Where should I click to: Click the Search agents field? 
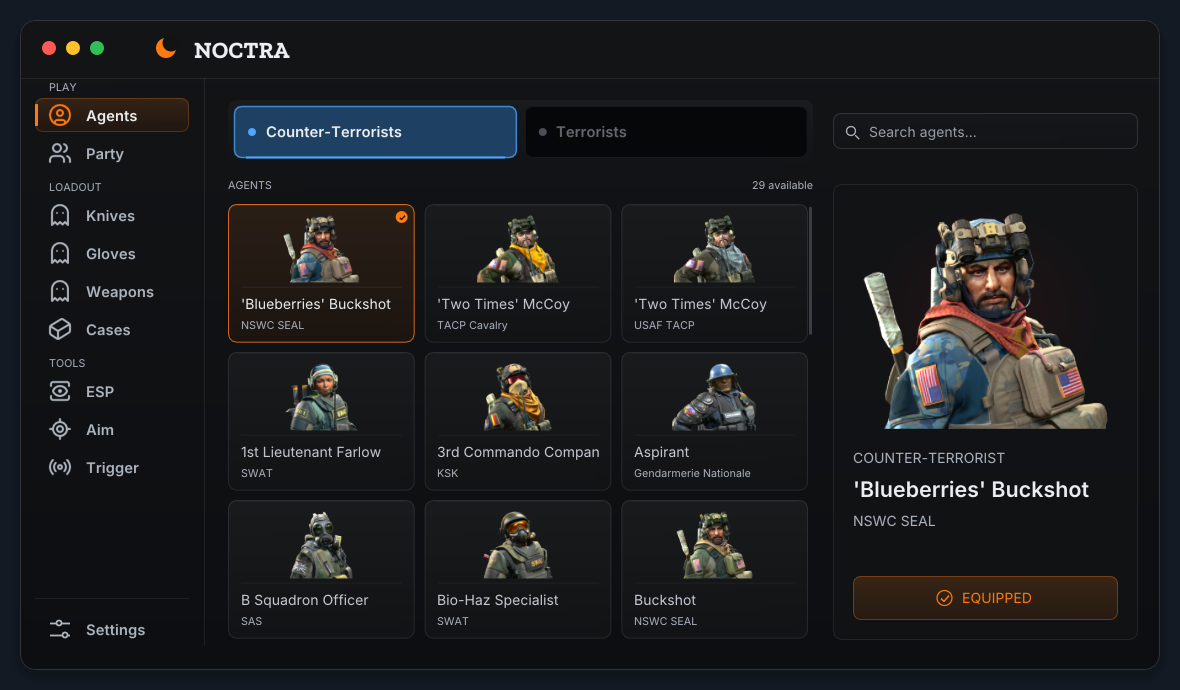(985, 132)
